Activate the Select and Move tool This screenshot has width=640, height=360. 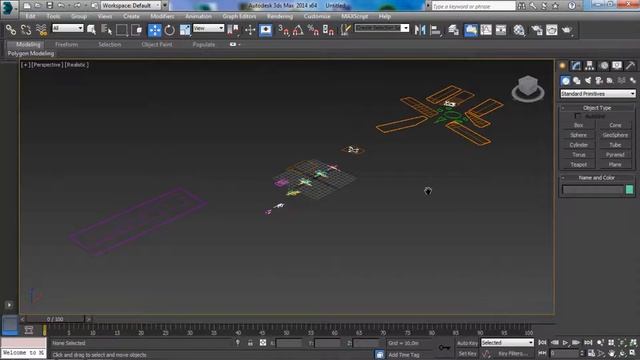(154, 30)
